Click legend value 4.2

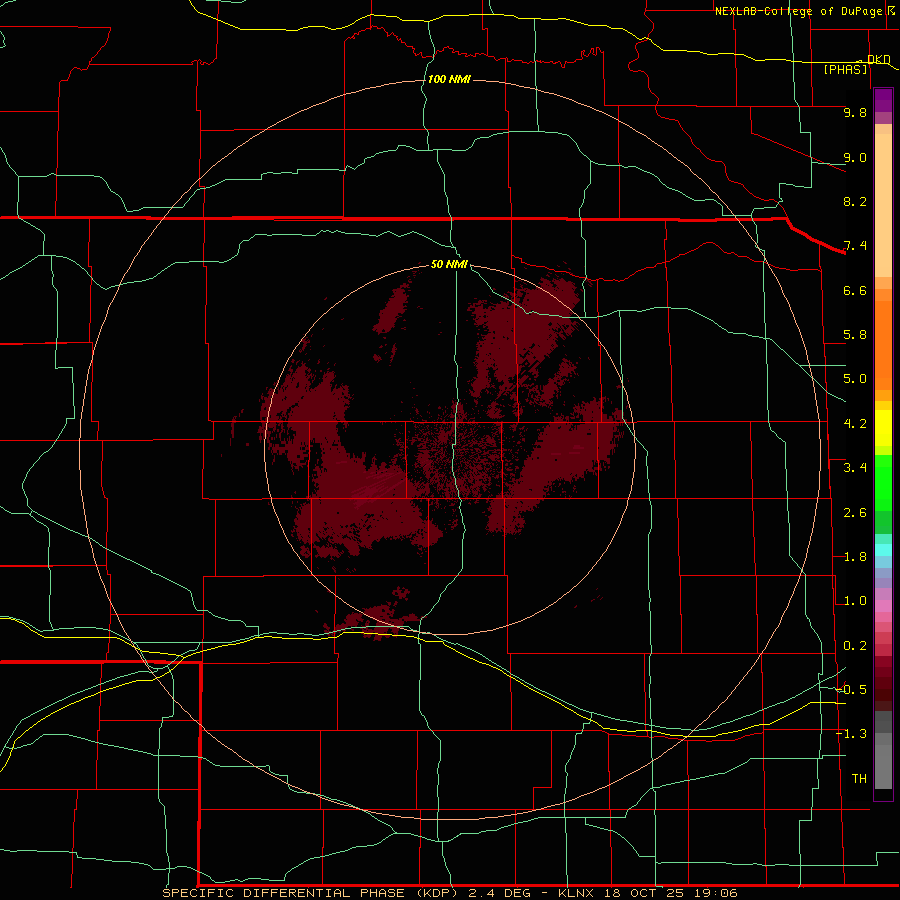click(855, 424)
